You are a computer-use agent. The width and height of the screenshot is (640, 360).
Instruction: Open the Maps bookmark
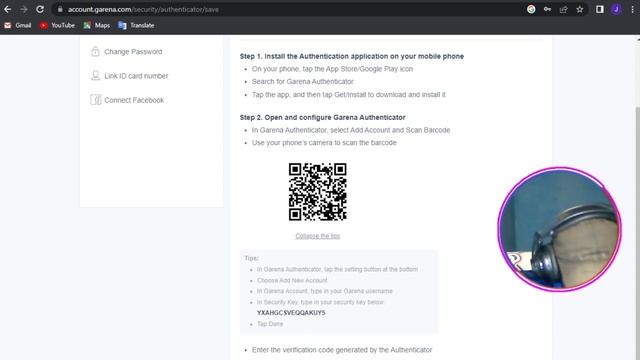[97, 25]
